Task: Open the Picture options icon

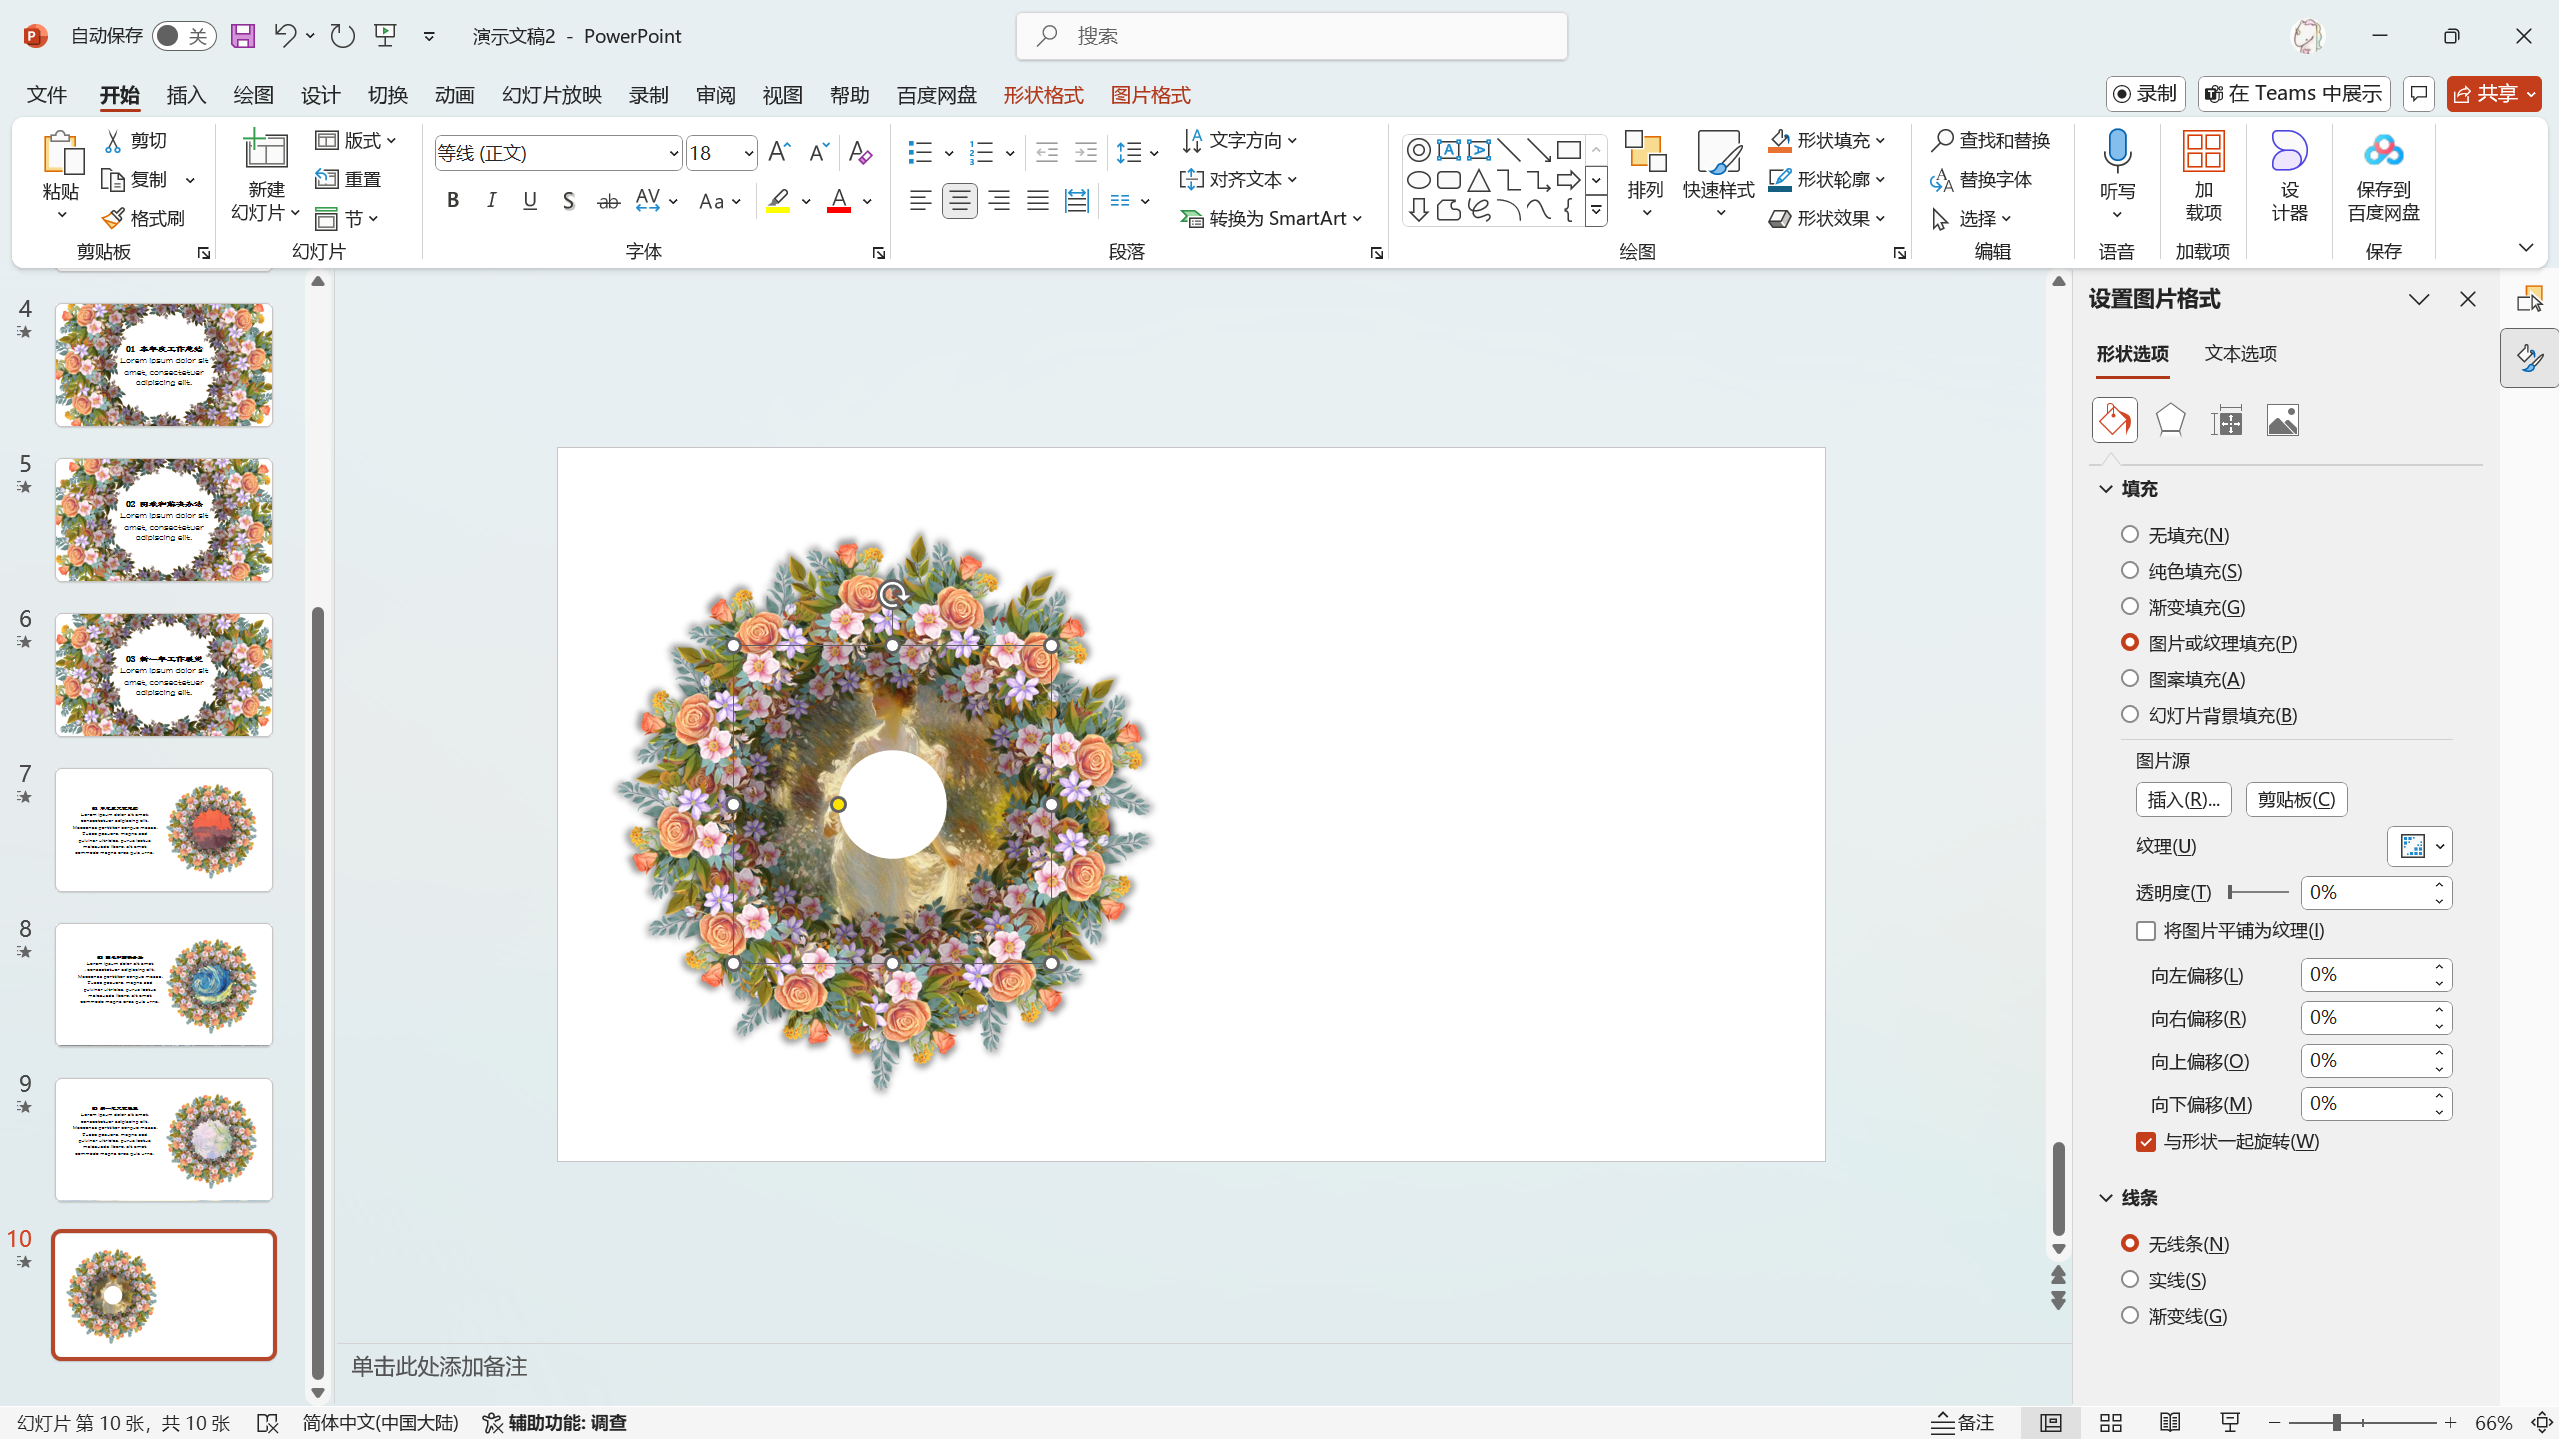Action: click(2282, 420)
